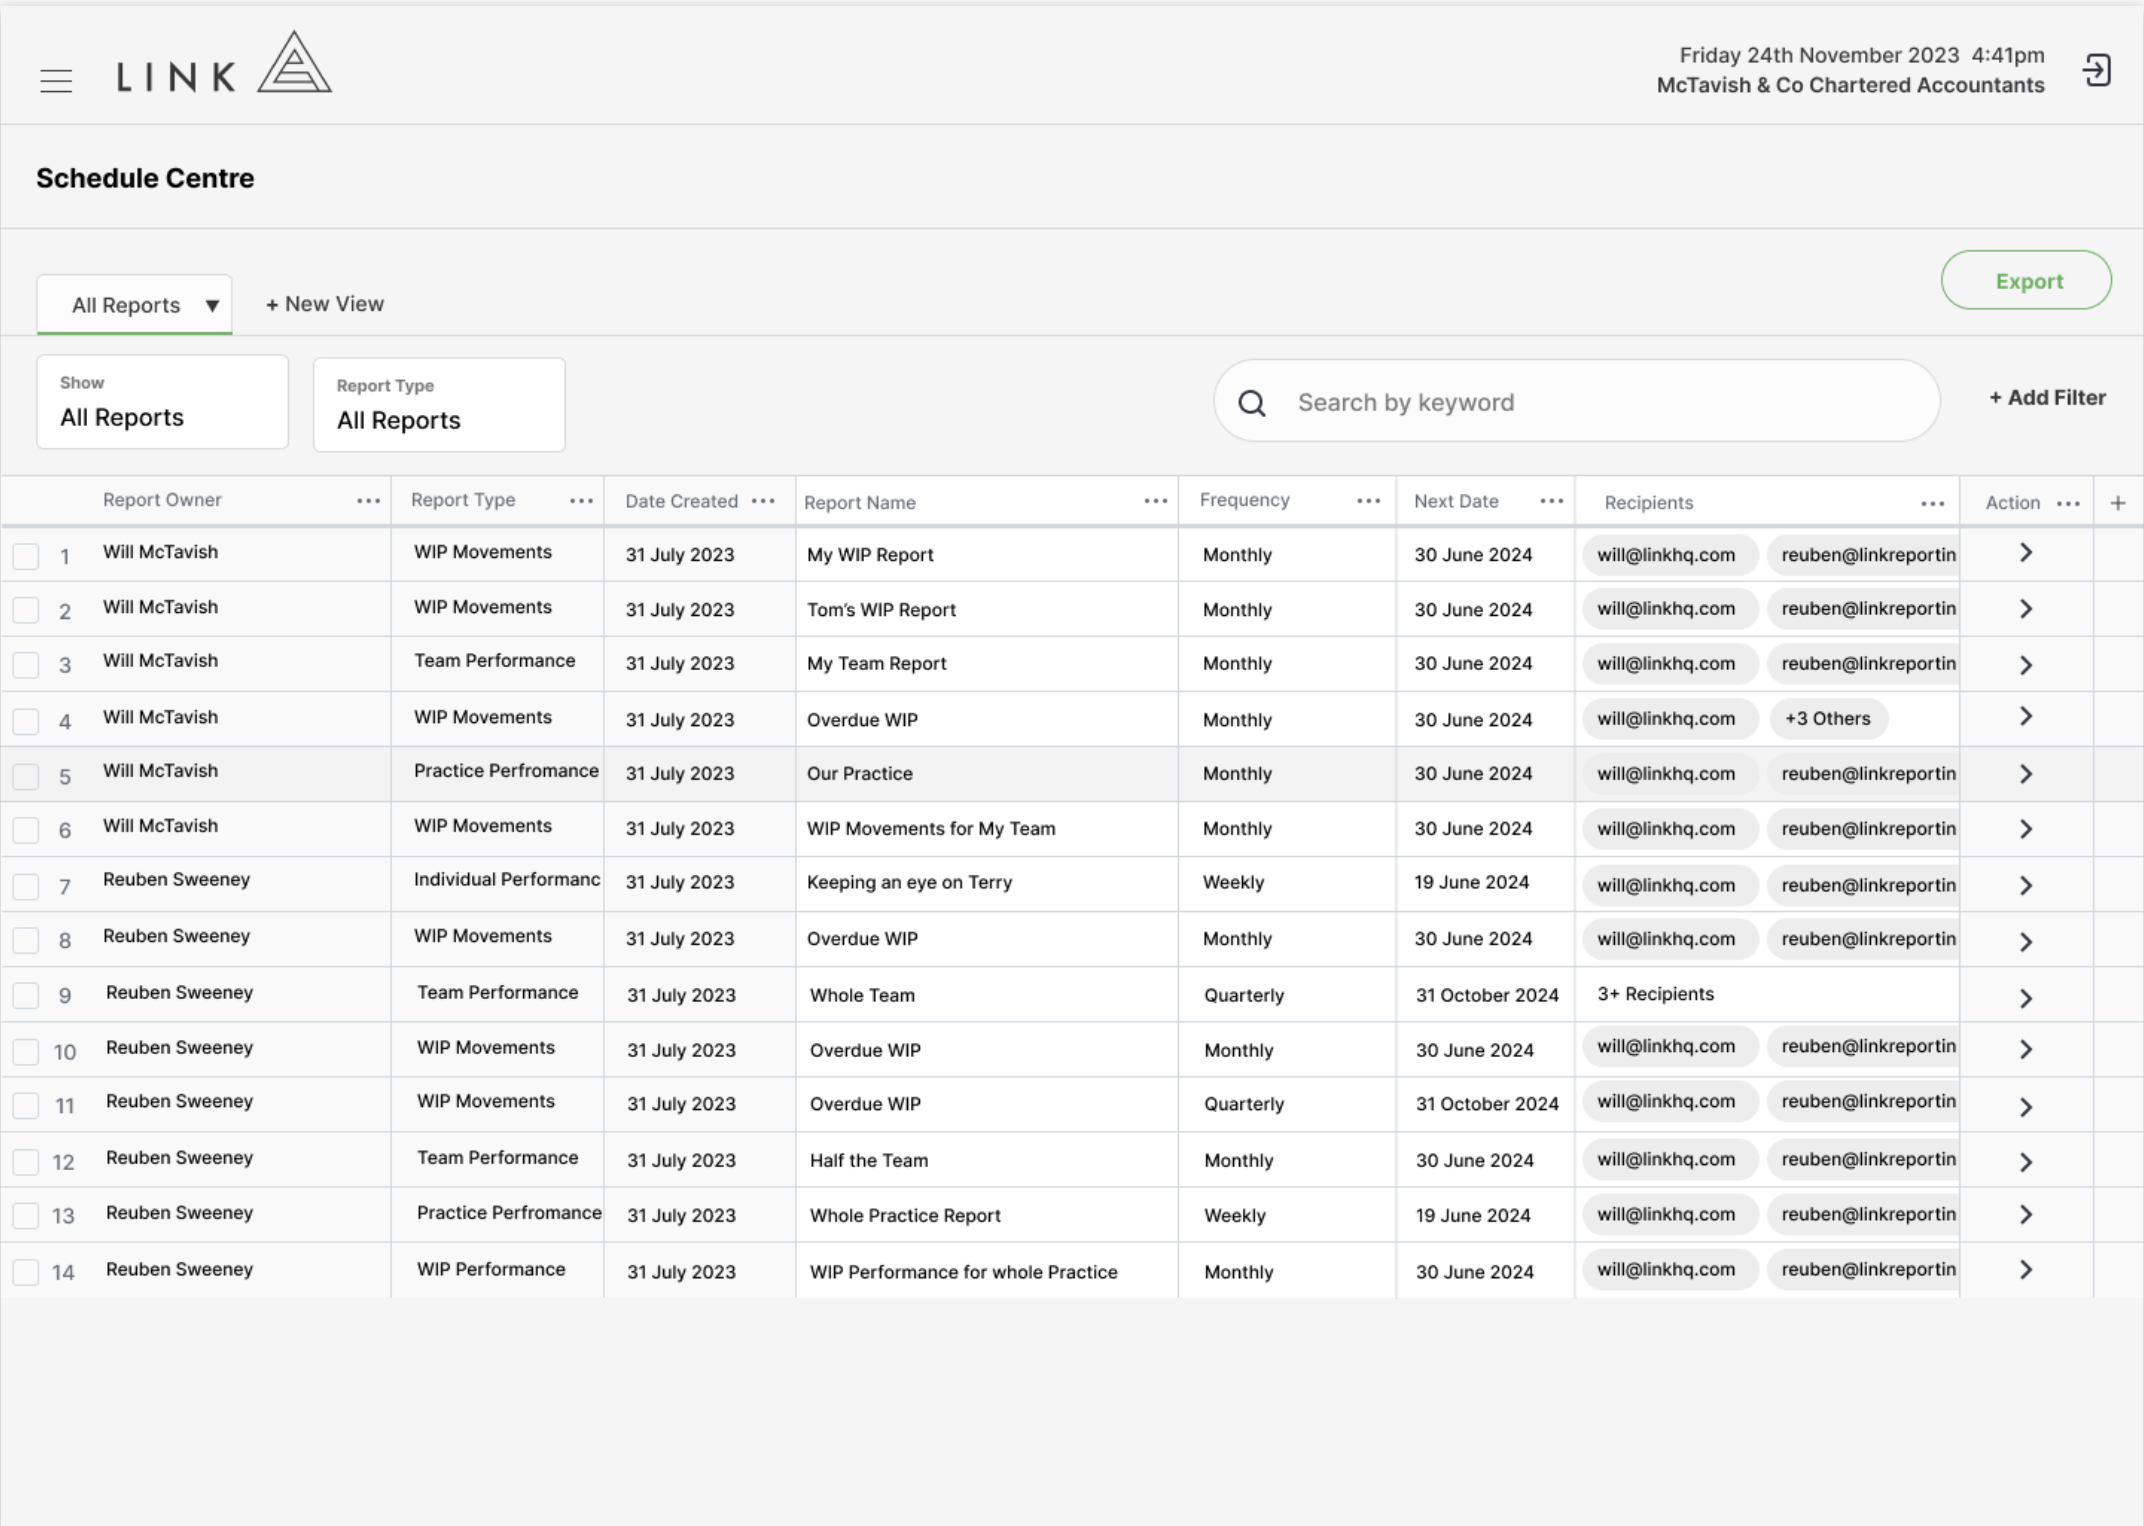Click + Add Filter
The width and height of the screenshot is (2144, 1526).
tap(2047, 397)
